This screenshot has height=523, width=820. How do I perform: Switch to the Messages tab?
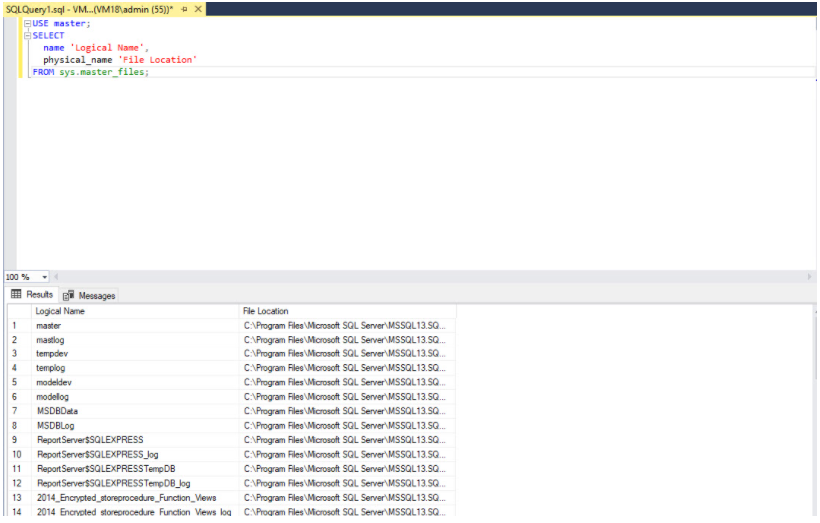tap(89, 295)
